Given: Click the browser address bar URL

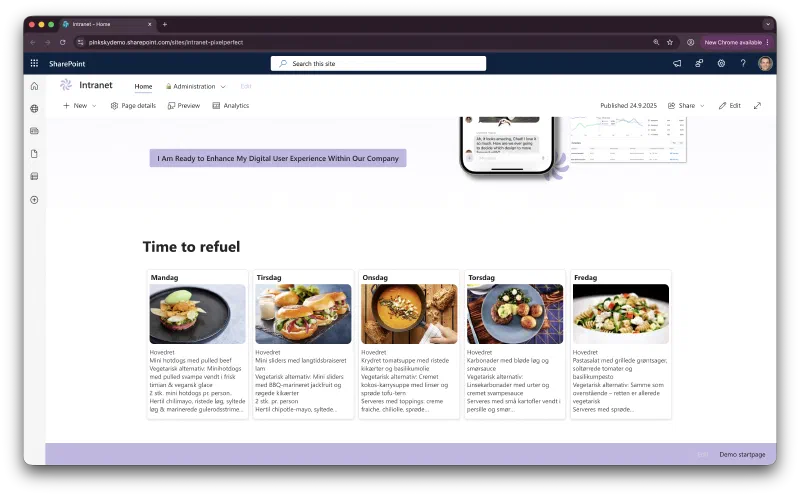Looking at the screenshot, I should point(166,42).
